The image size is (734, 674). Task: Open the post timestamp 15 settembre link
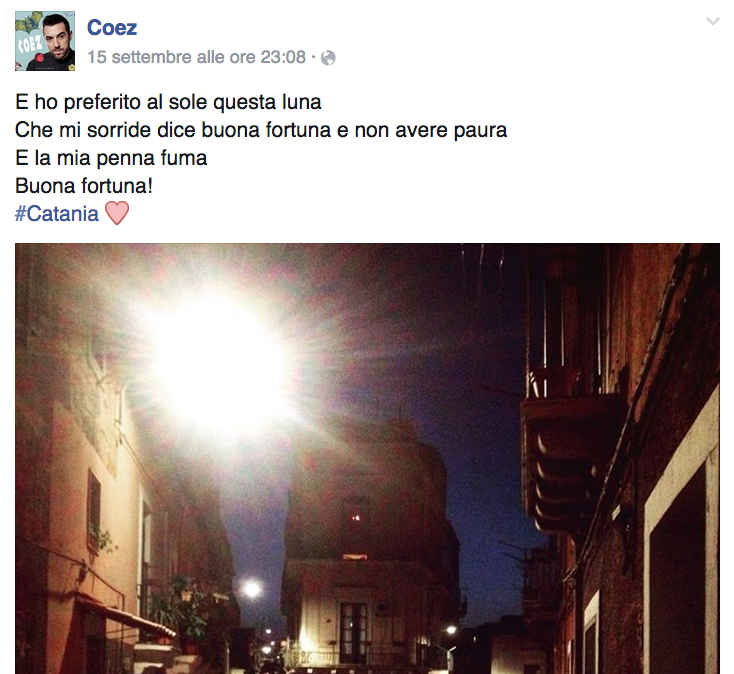(197, 57)
